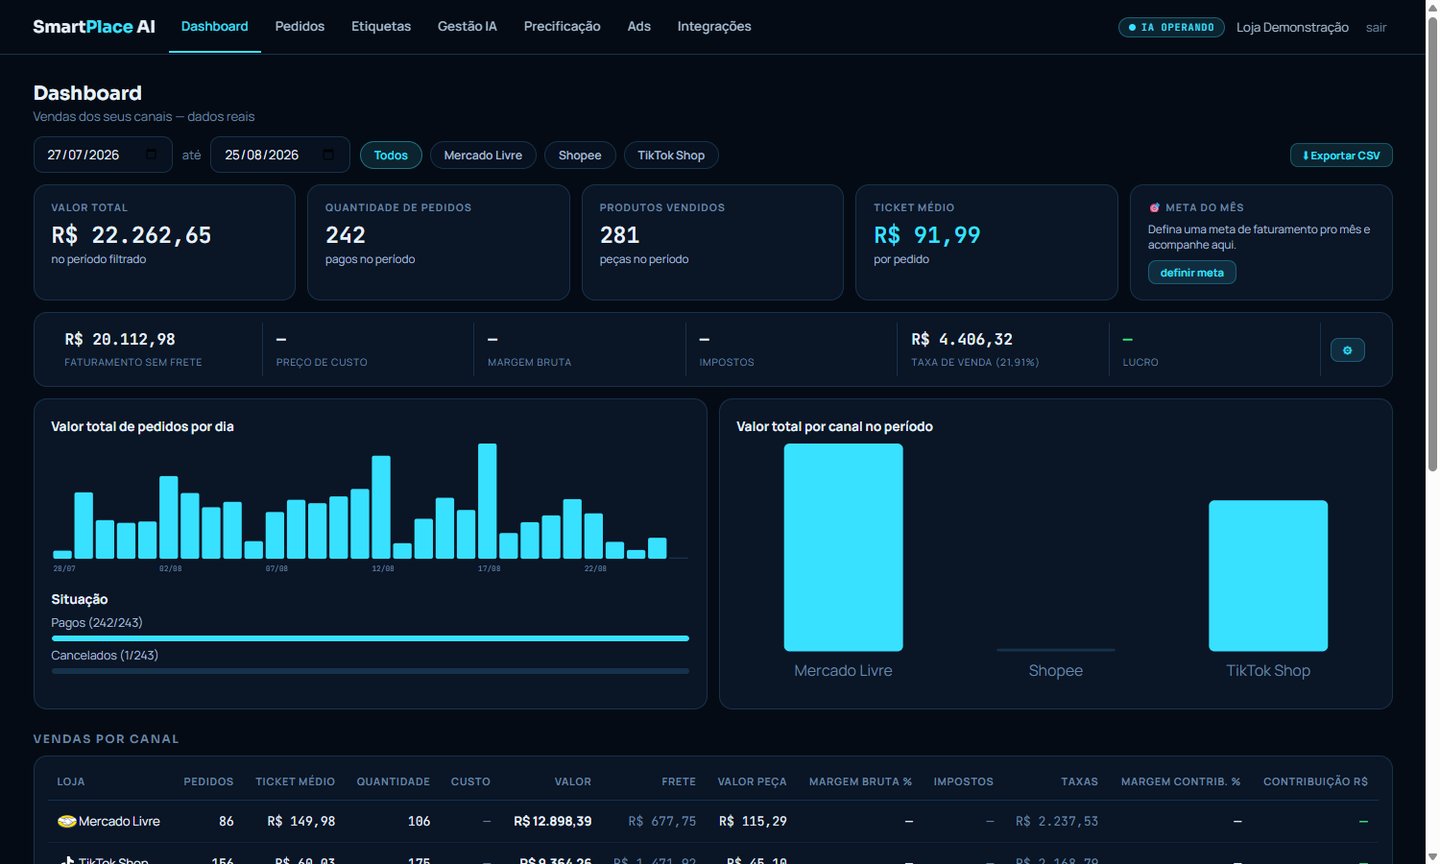Image resolution: width=1440 pixels, height=864 pixels.
Task: Click the definir meta button
Action: click(1192, 272)
